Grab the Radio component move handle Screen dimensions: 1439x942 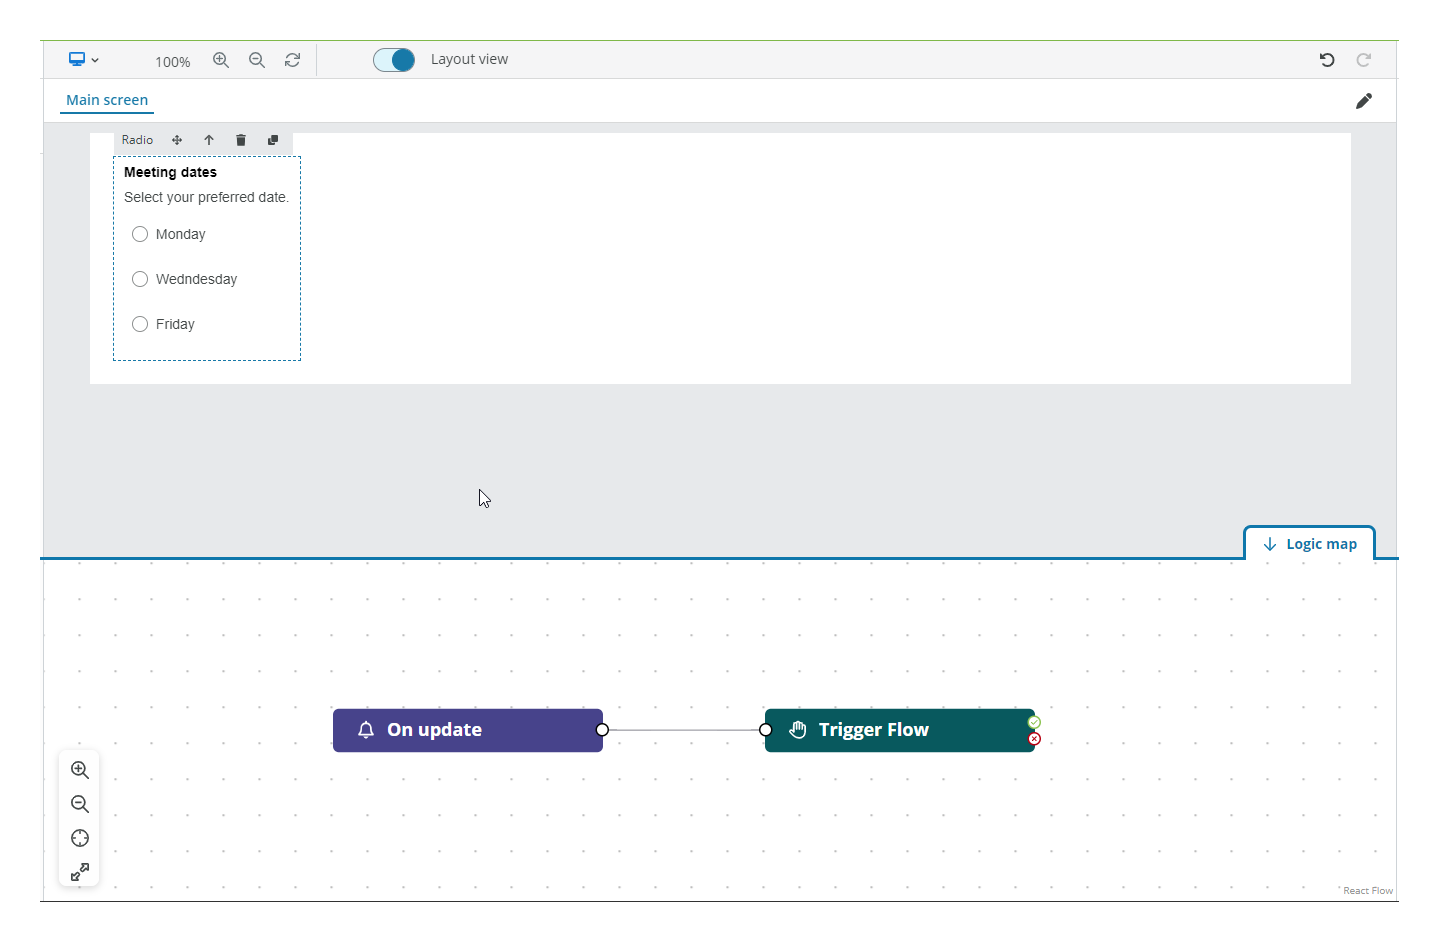point(177,140)
